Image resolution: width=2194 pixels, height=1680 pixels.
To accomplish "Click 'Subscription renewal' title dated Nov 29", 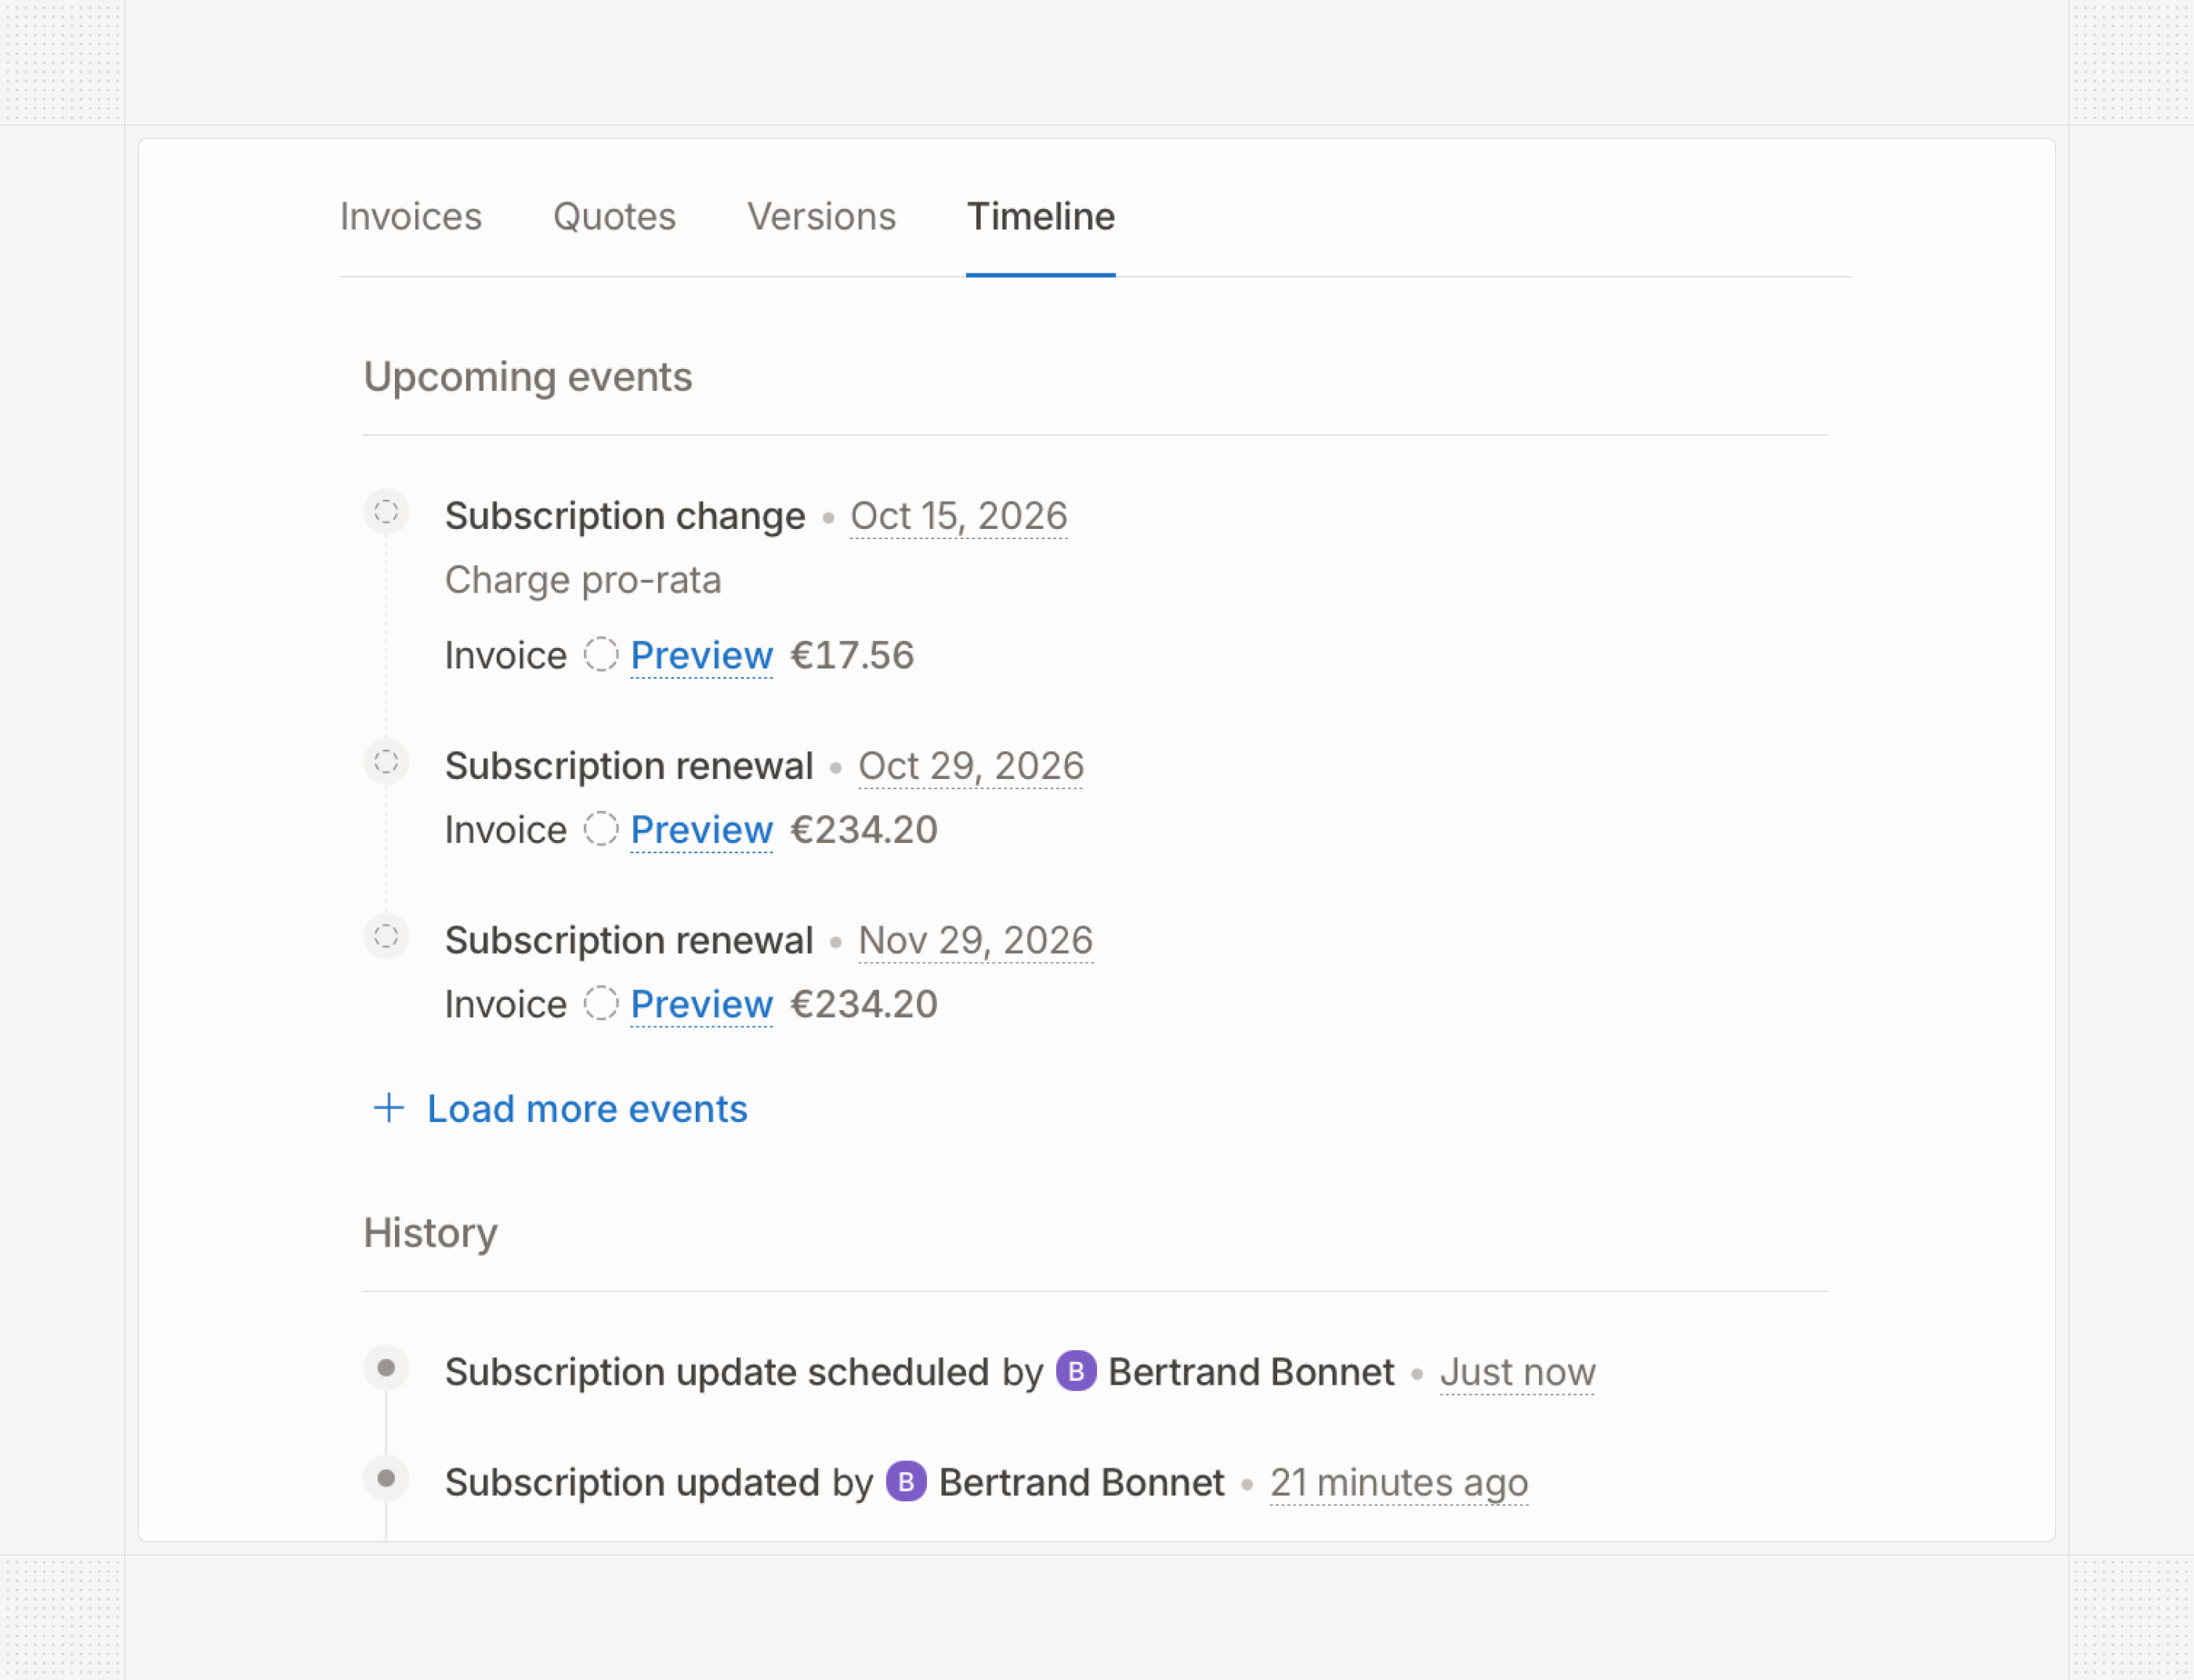I will coord(629,940).
